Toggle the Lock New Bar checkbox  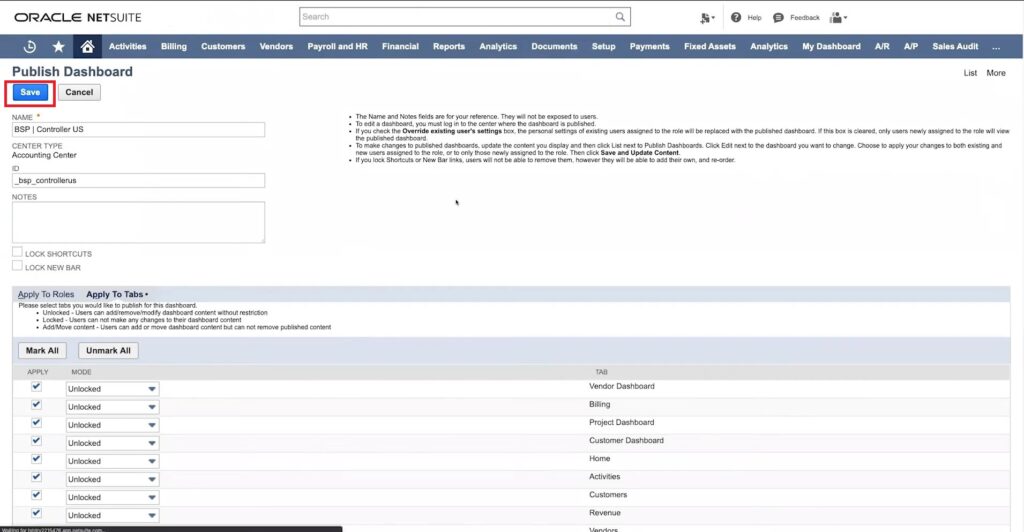pos(18,266)
